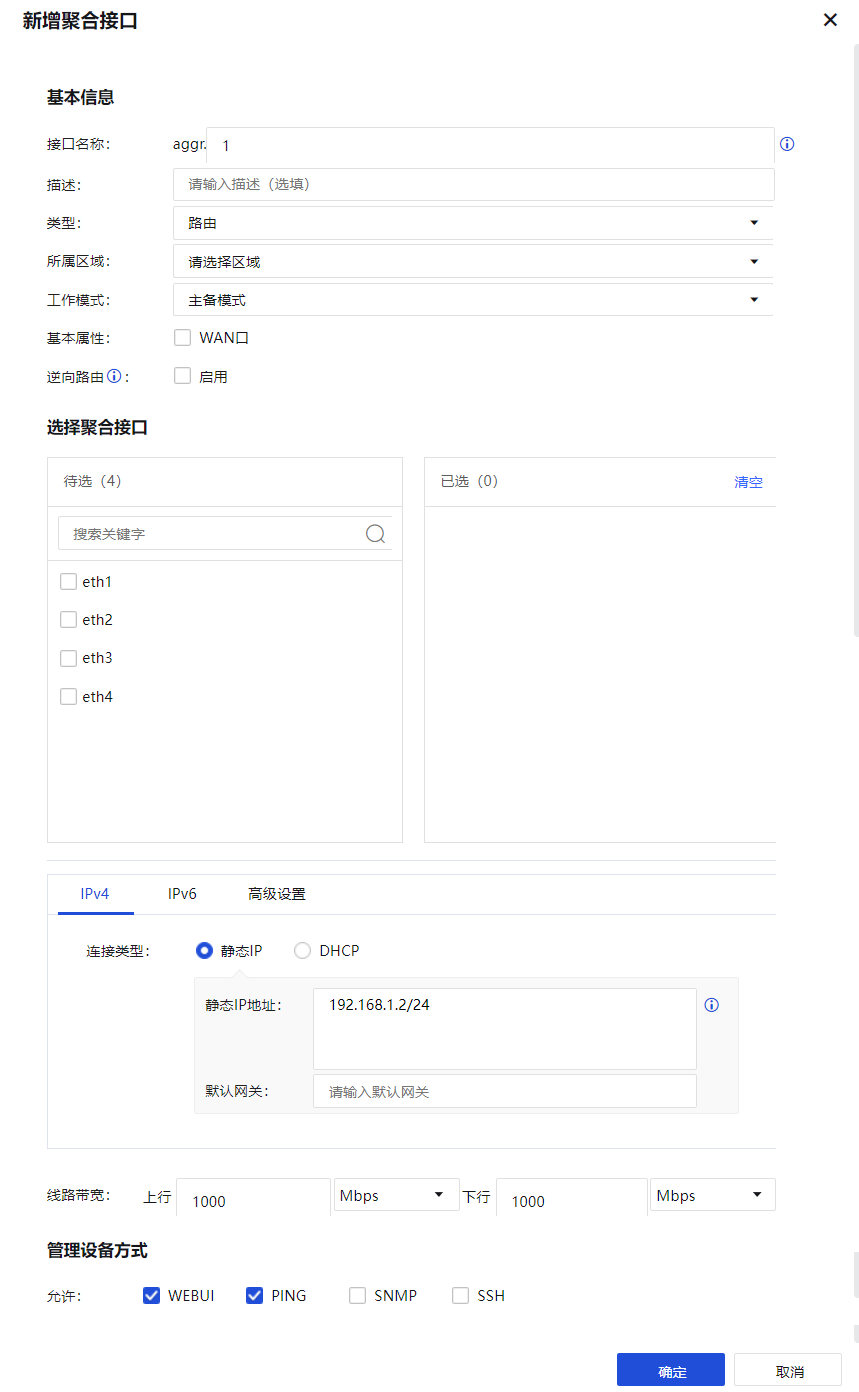Close the 新增聚合接口 dialog with X
859x1392 pixels.
tap(830, 20)
